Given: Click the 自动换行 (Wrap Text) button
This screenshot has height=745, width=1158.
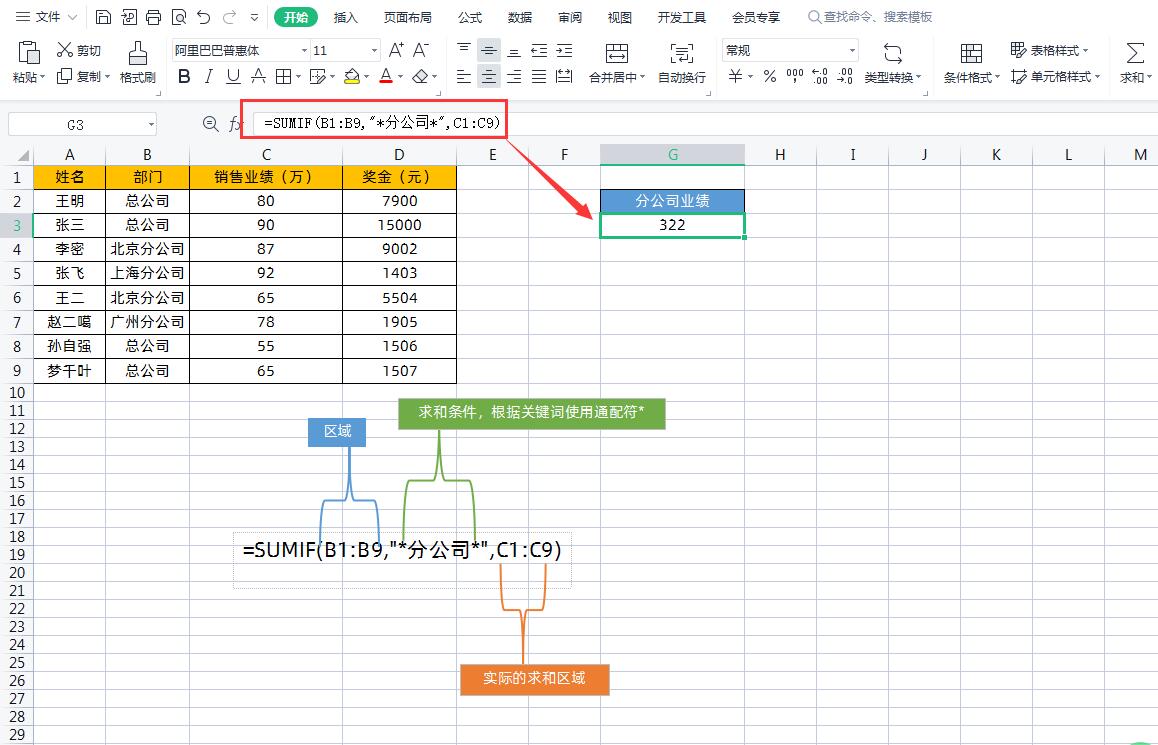Looking at the screenshot, I should [682, 62].
